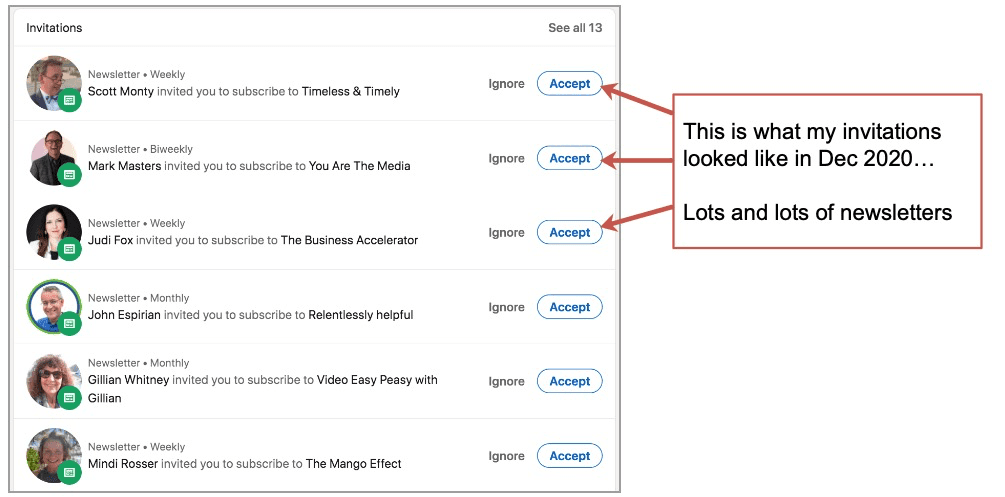Click the newsletter badge on Gillian Whitney's avatar

70,398
